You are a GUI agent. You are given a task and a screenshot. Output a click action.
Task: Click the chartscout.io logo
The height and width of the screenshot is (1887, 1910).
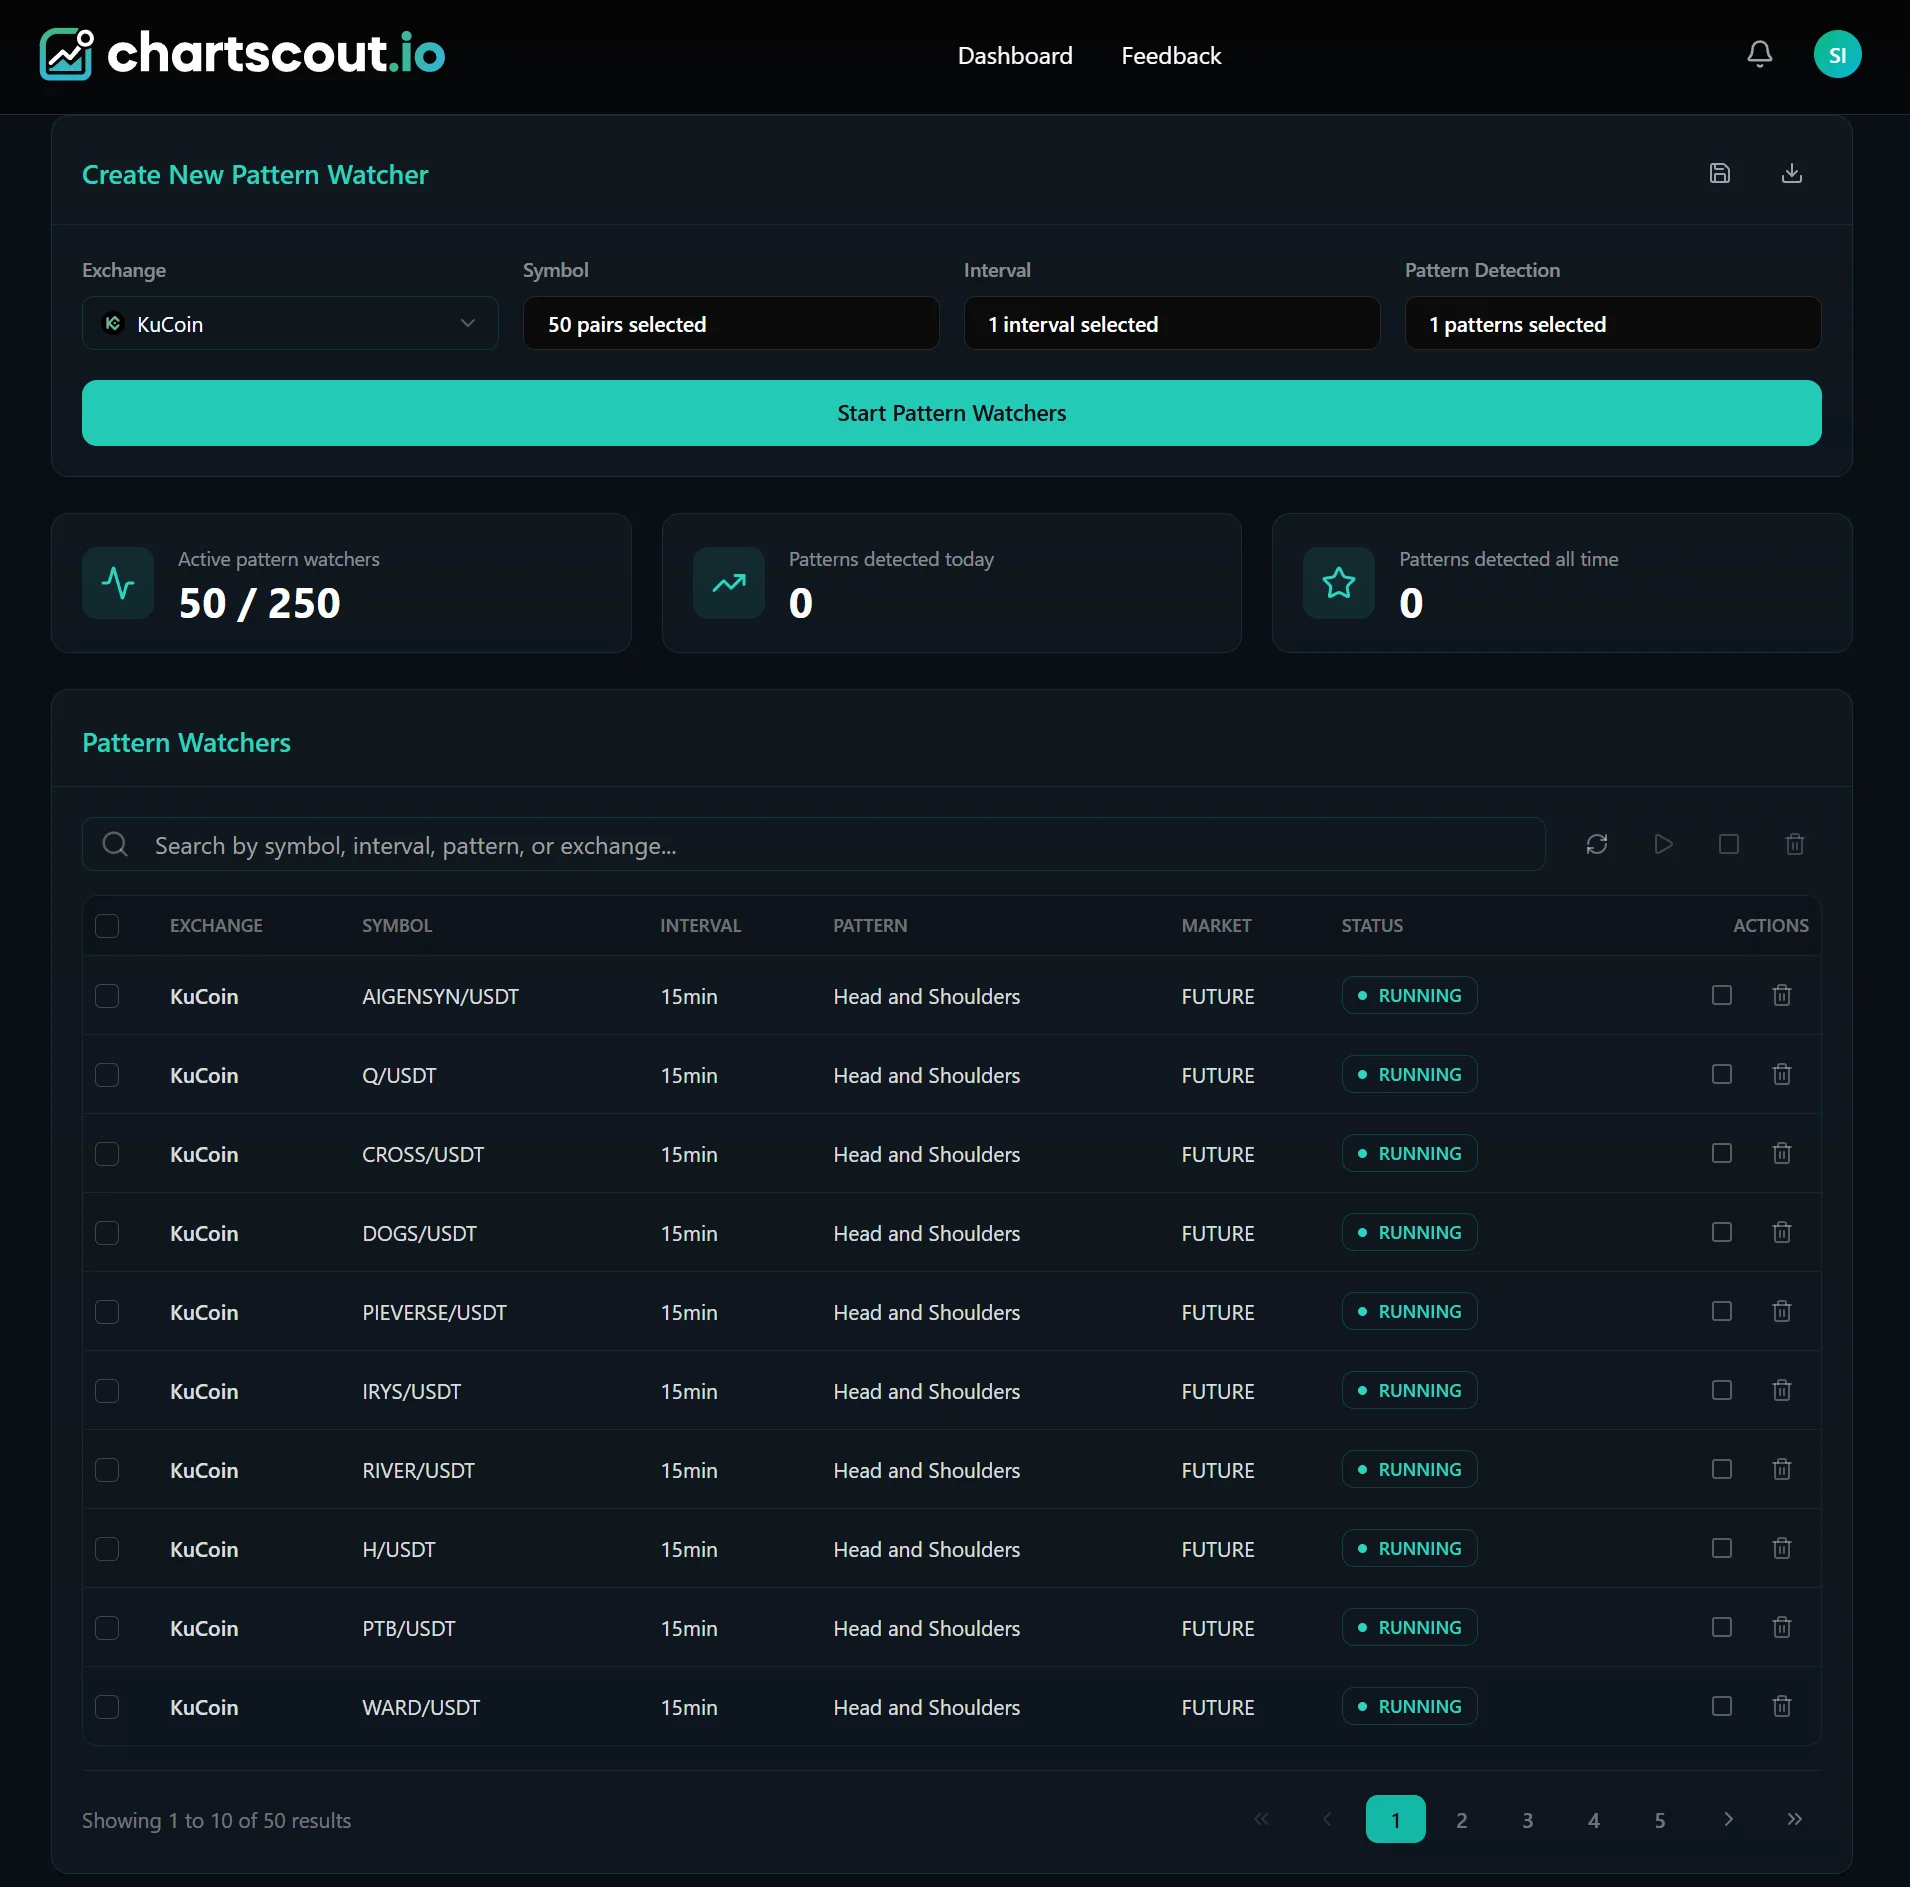tap(242, 54)
